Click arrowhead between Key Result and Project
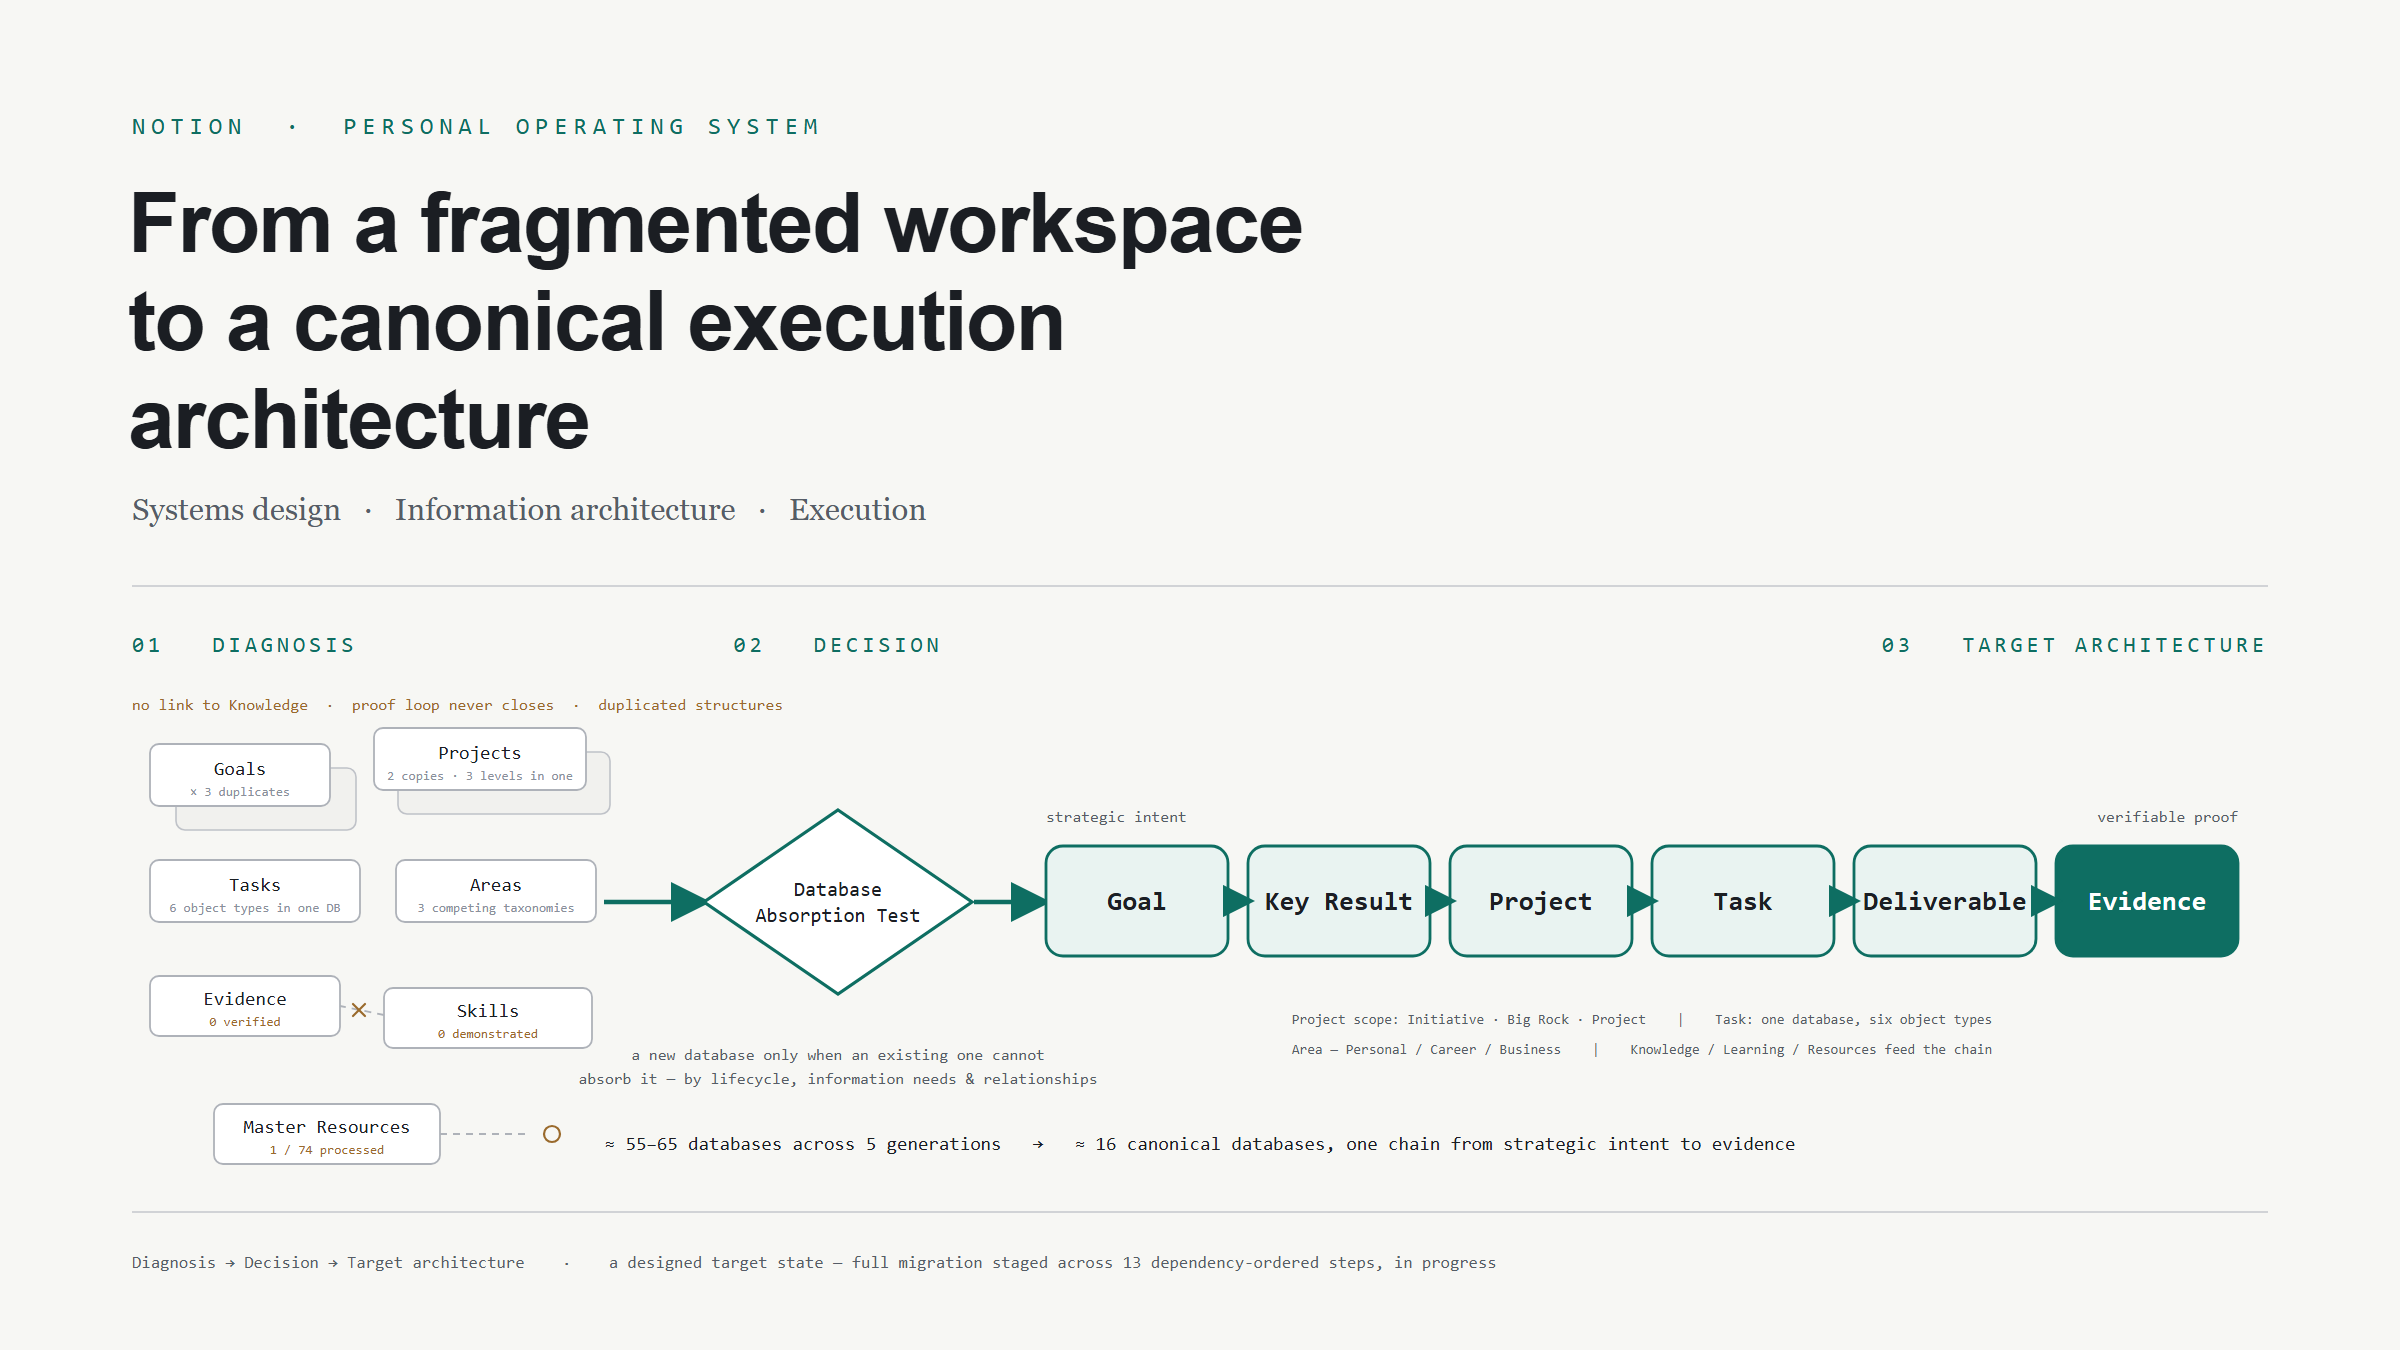 (x=1440, y=901)
